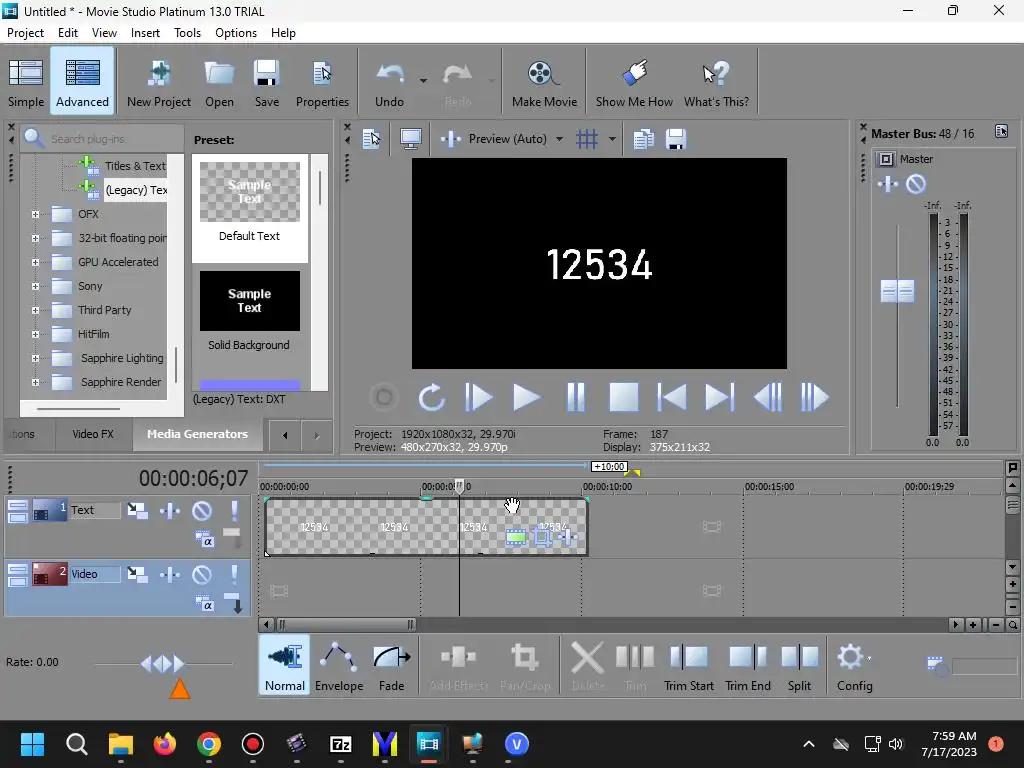Select Media Generators tab
1024x768 pixels.
pyautogui.click(x=197, y=434)
